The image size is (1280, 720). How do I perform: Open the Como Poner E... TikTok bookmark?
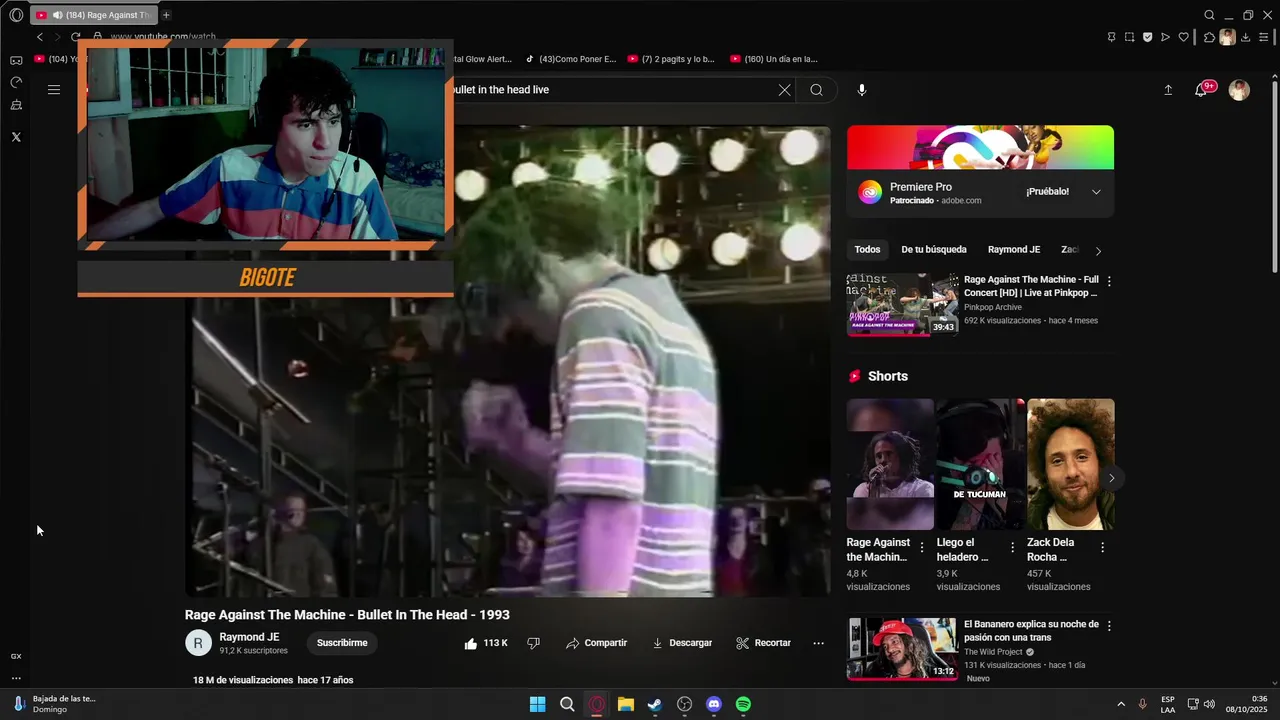coord(571,59)
